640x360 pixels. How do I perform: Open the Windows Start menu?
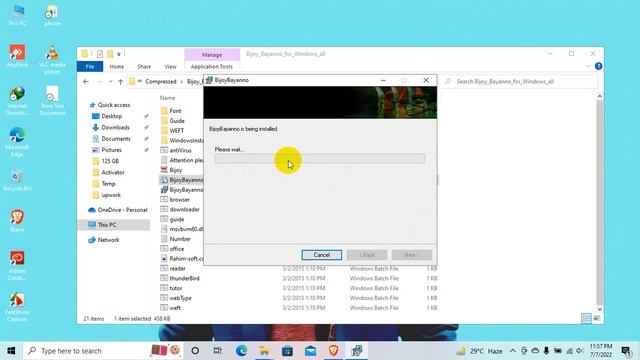tap(11, 351)
